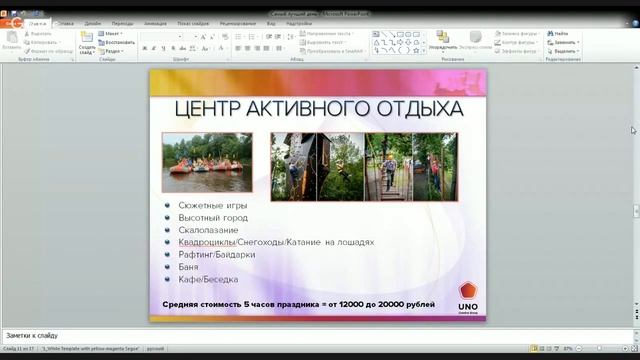Switch to the Показ слайдов (Slide Show) tab
This screenshot has width=640, height=360.
(193, 24)
